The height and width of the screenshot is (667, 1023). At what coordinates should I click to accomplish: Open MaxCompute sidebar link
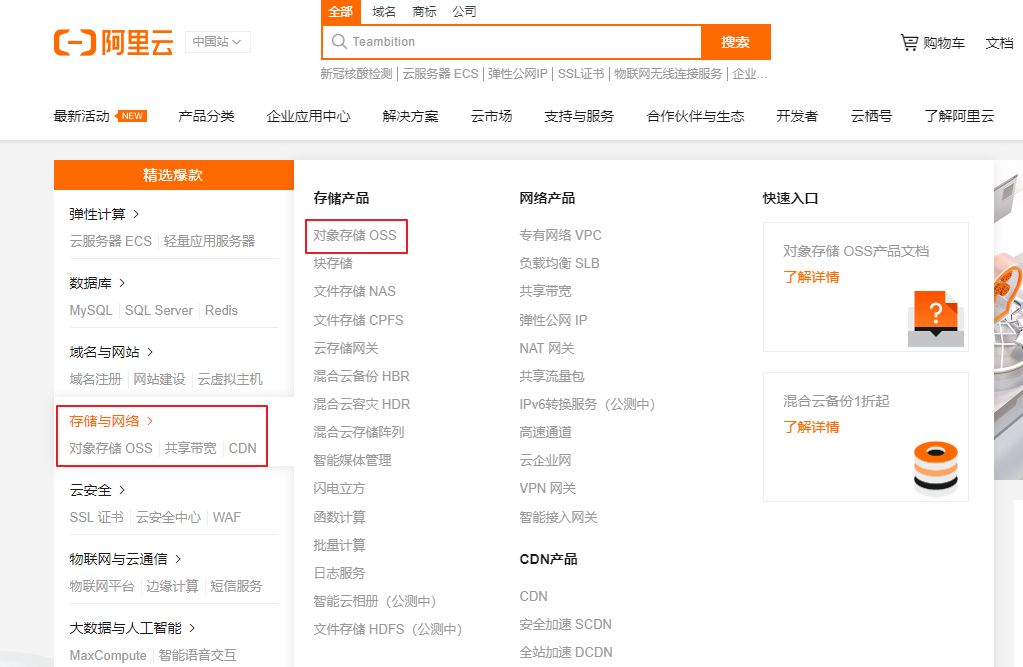point(108,655)
